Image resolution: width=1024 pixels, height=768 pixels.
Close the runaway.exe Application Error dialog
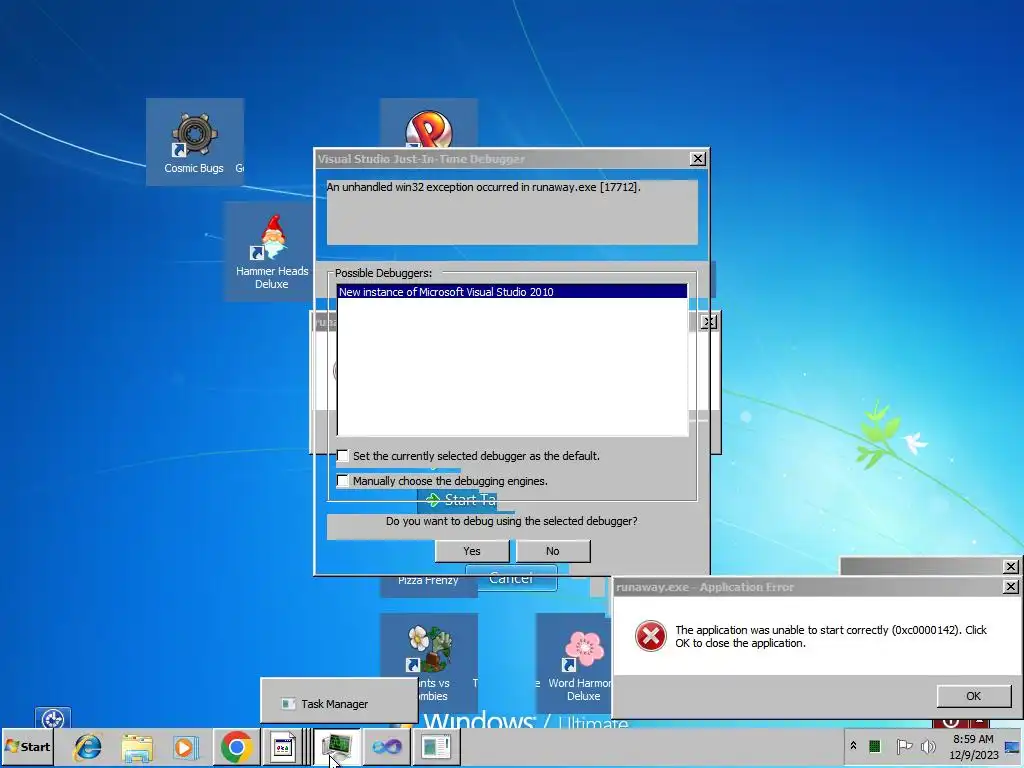1010,586
